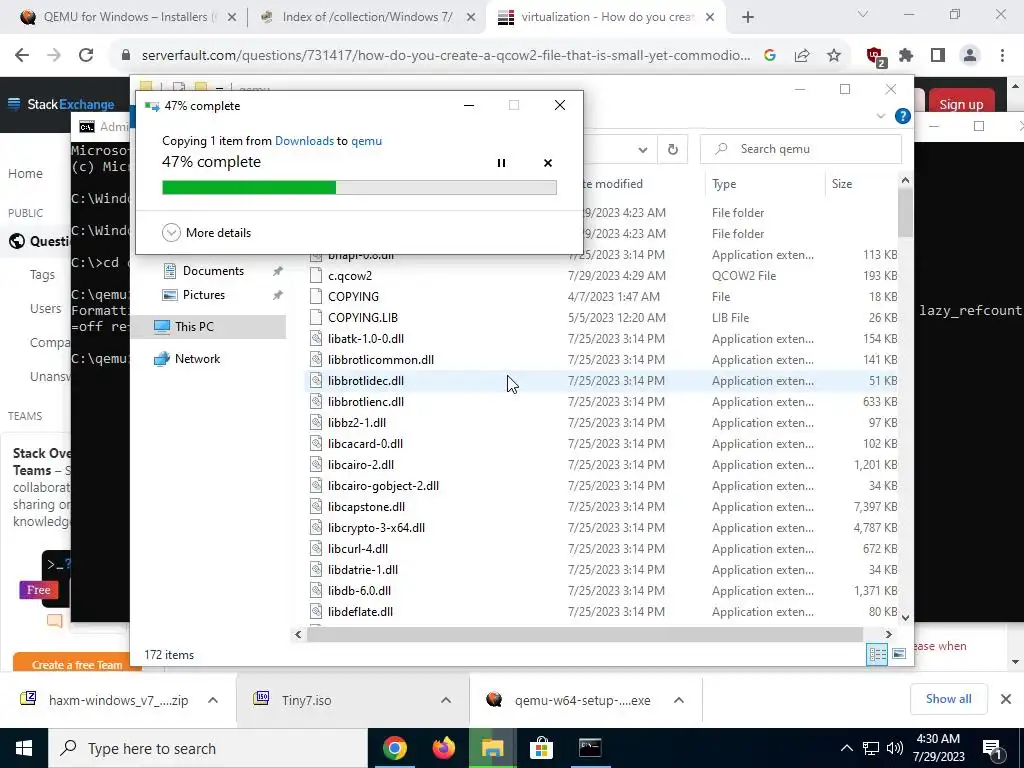Open a new Chrome tab
1024x768 pixels.
pos(748,18)
